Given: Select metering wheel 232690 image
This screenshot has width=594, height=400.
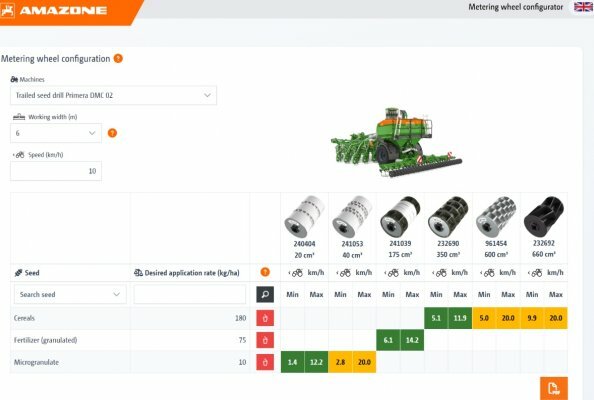Looking at the screenshot, I should pyautogui.click(x=448, y=217).
